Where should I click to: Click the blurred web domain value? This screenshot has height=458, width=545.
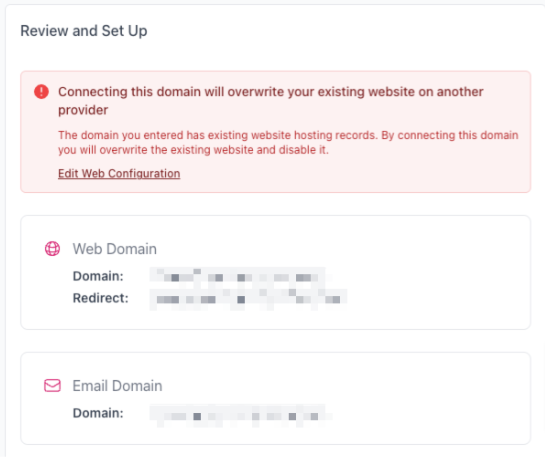241,277
